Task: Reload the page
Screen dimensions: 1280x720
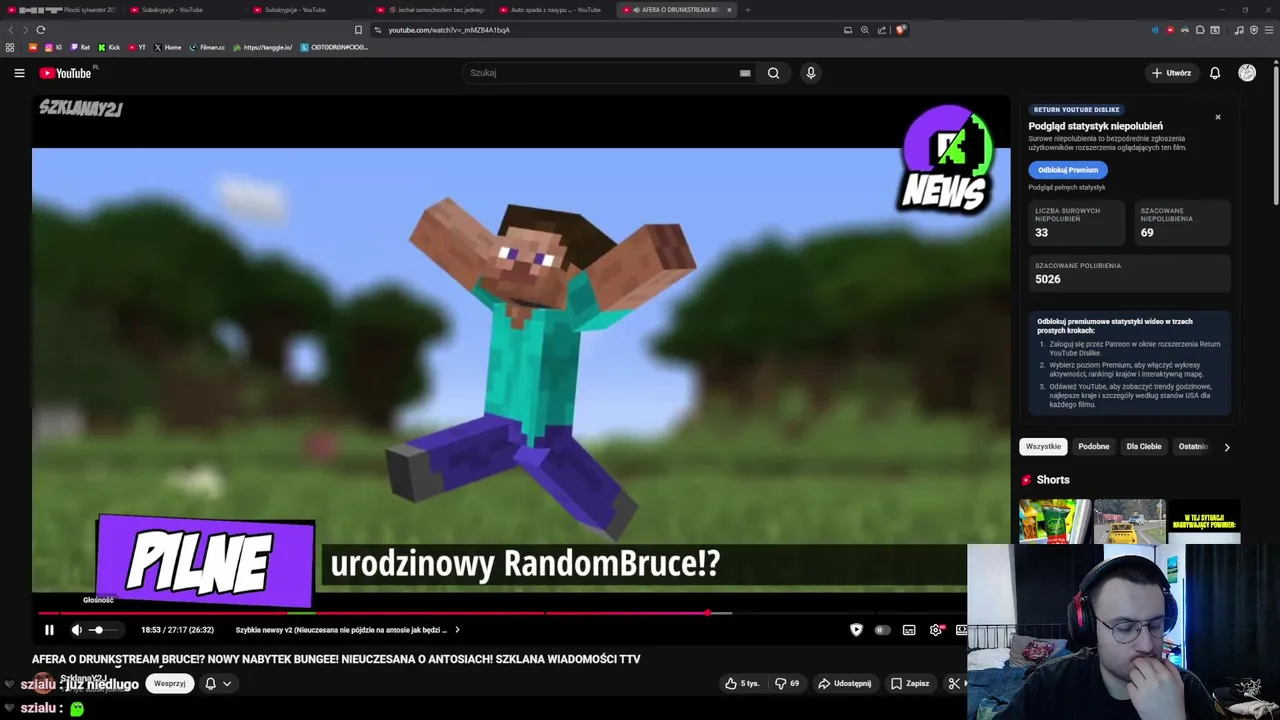Action: (x=41, y=30)
